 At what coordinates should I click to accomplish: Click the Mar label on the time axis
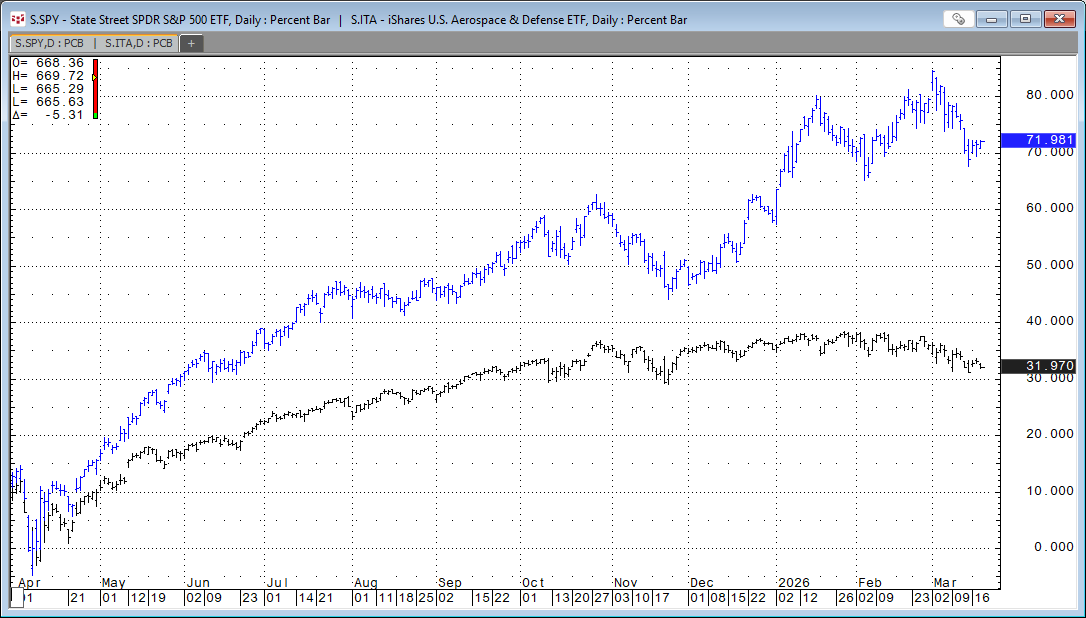click(x=944, y=581)
